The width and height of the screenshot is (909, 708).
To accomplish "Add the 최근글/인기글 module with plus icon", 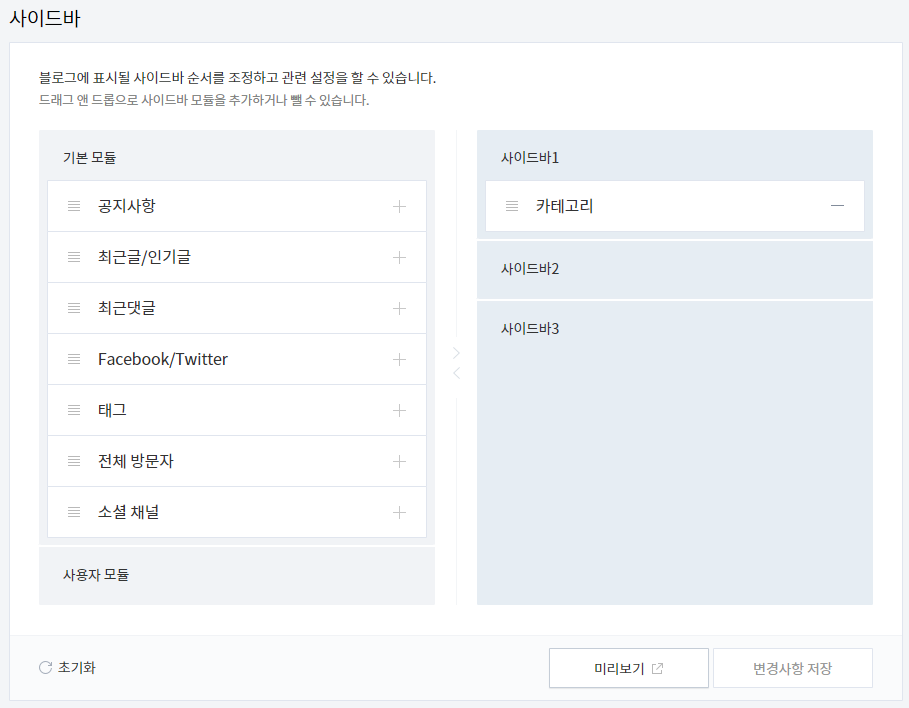I will tap(399, 257).
